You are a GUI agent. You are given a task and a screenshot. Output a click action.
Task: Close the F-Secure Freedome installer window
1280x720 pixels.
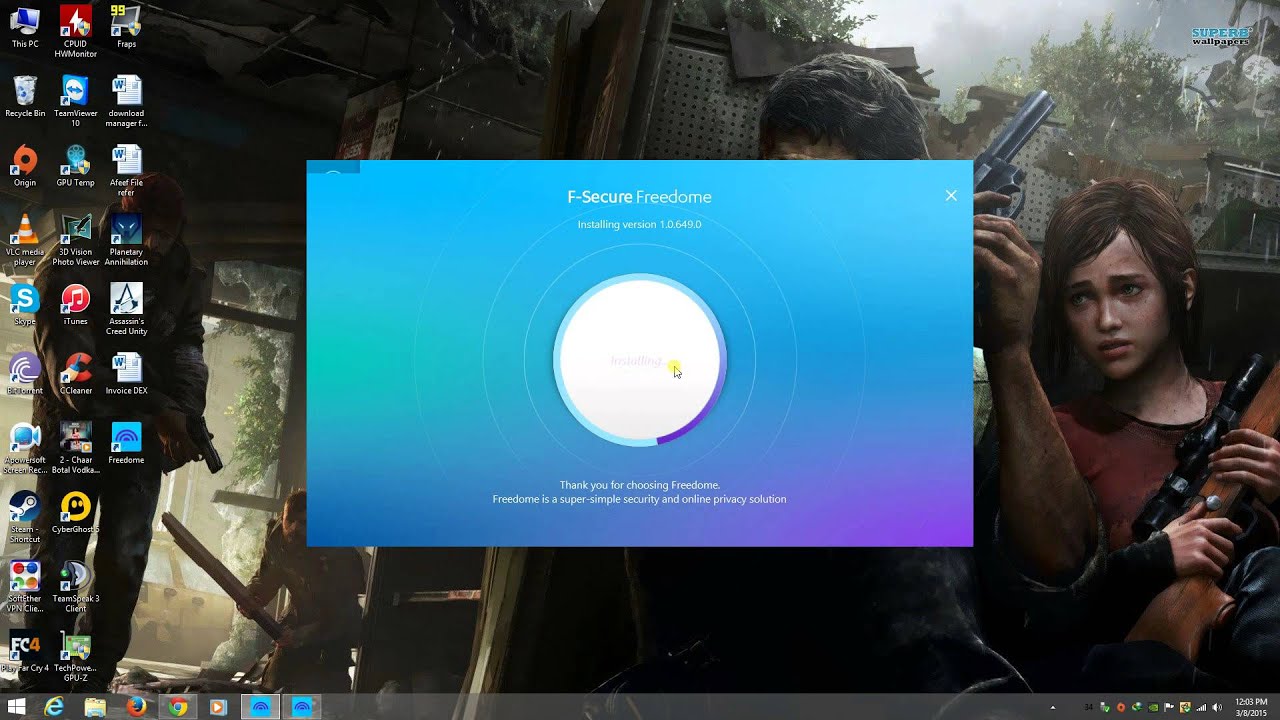click(x=951, y=196)
